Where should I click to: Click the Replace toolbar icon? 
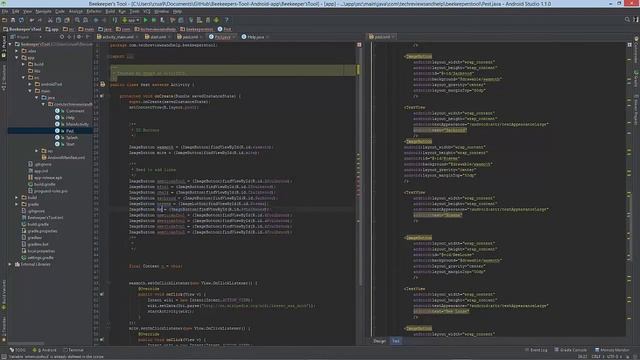[85, 20]
